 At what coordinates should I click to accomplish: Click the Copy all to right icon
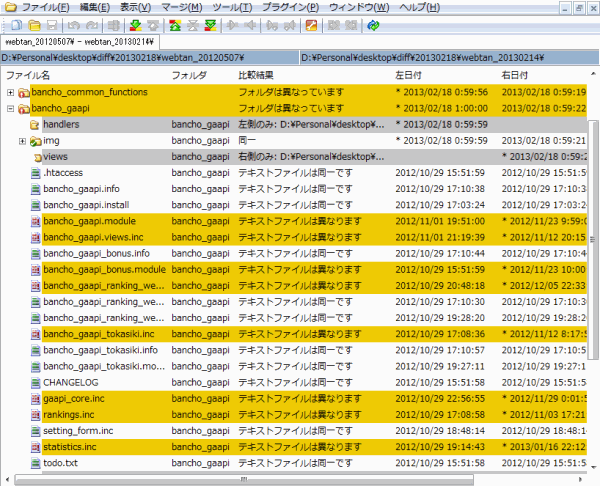point(333,26)
